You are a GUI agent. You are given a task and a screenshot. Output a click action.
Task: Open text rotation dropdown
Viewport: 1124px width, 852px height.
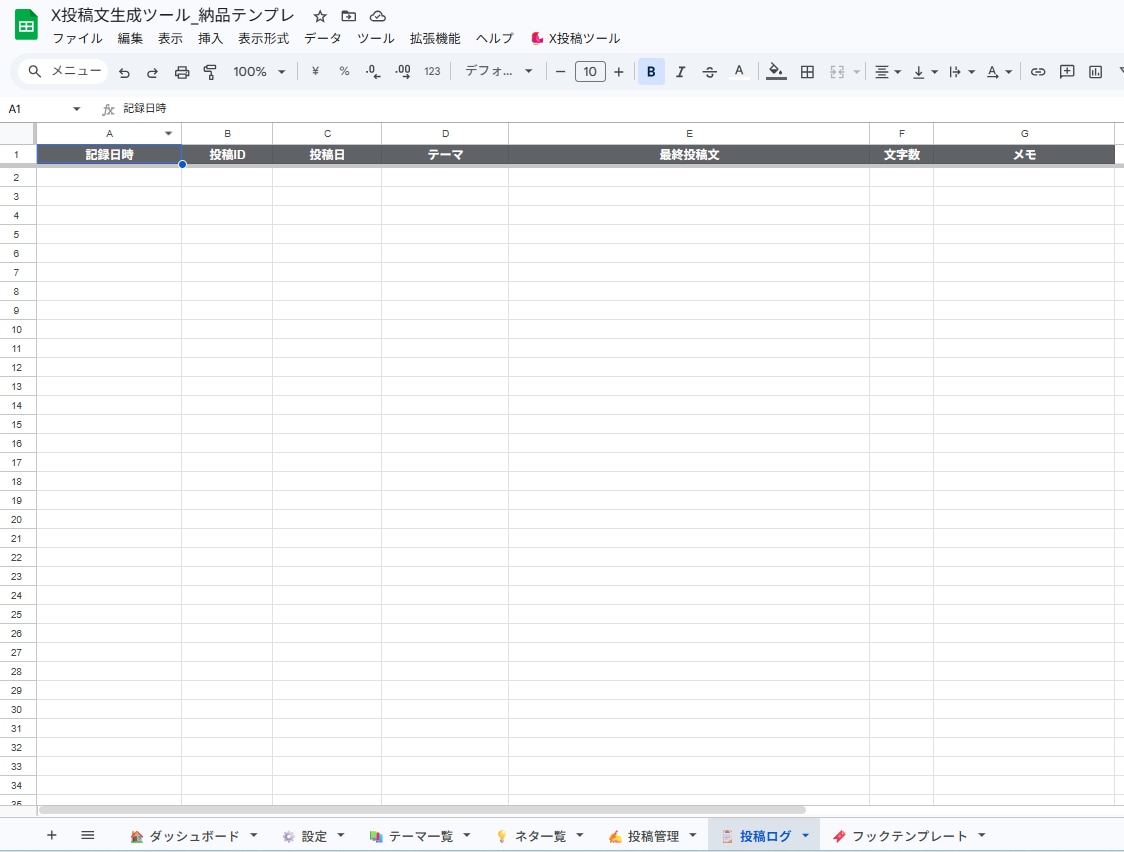point(999,72)
